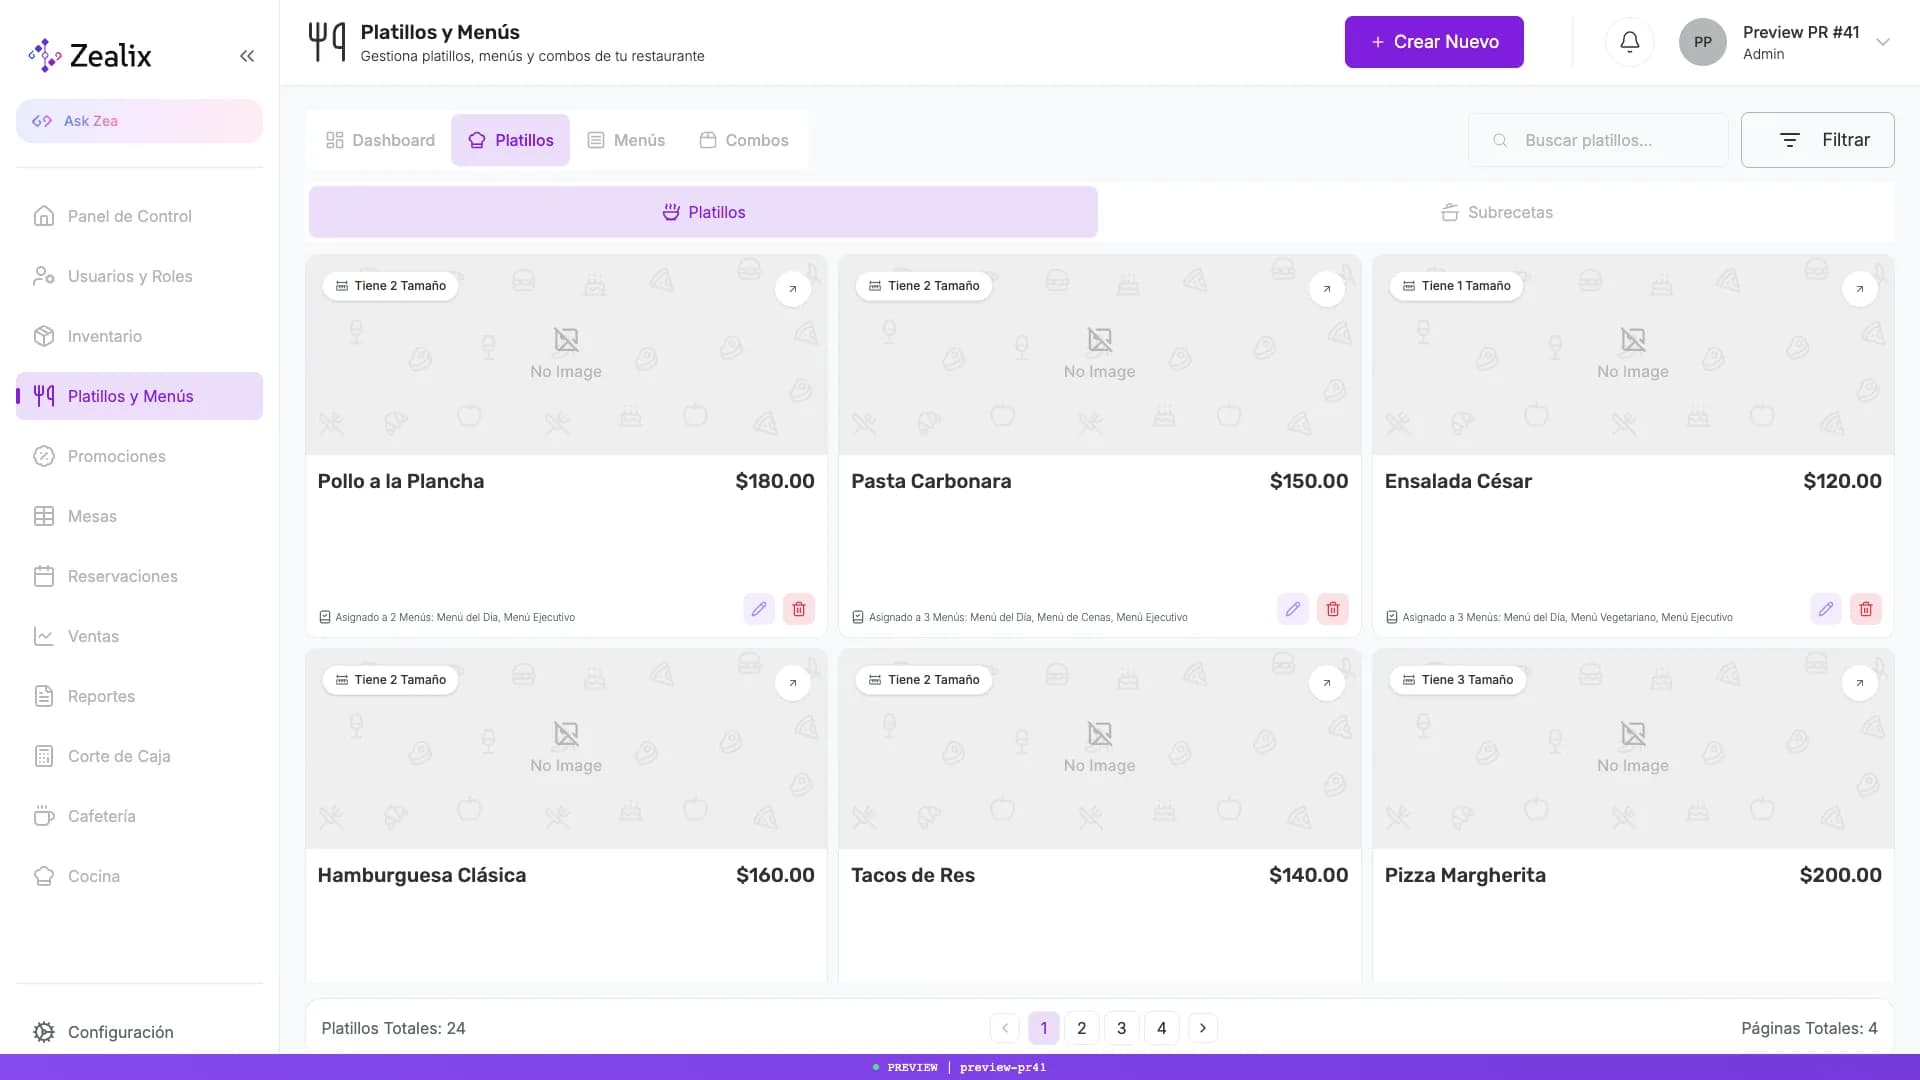This screenshot has height=1080, width=1920.
Task: Click Pasta Carbonara assigned menus note
Action: coord(1020,617)
